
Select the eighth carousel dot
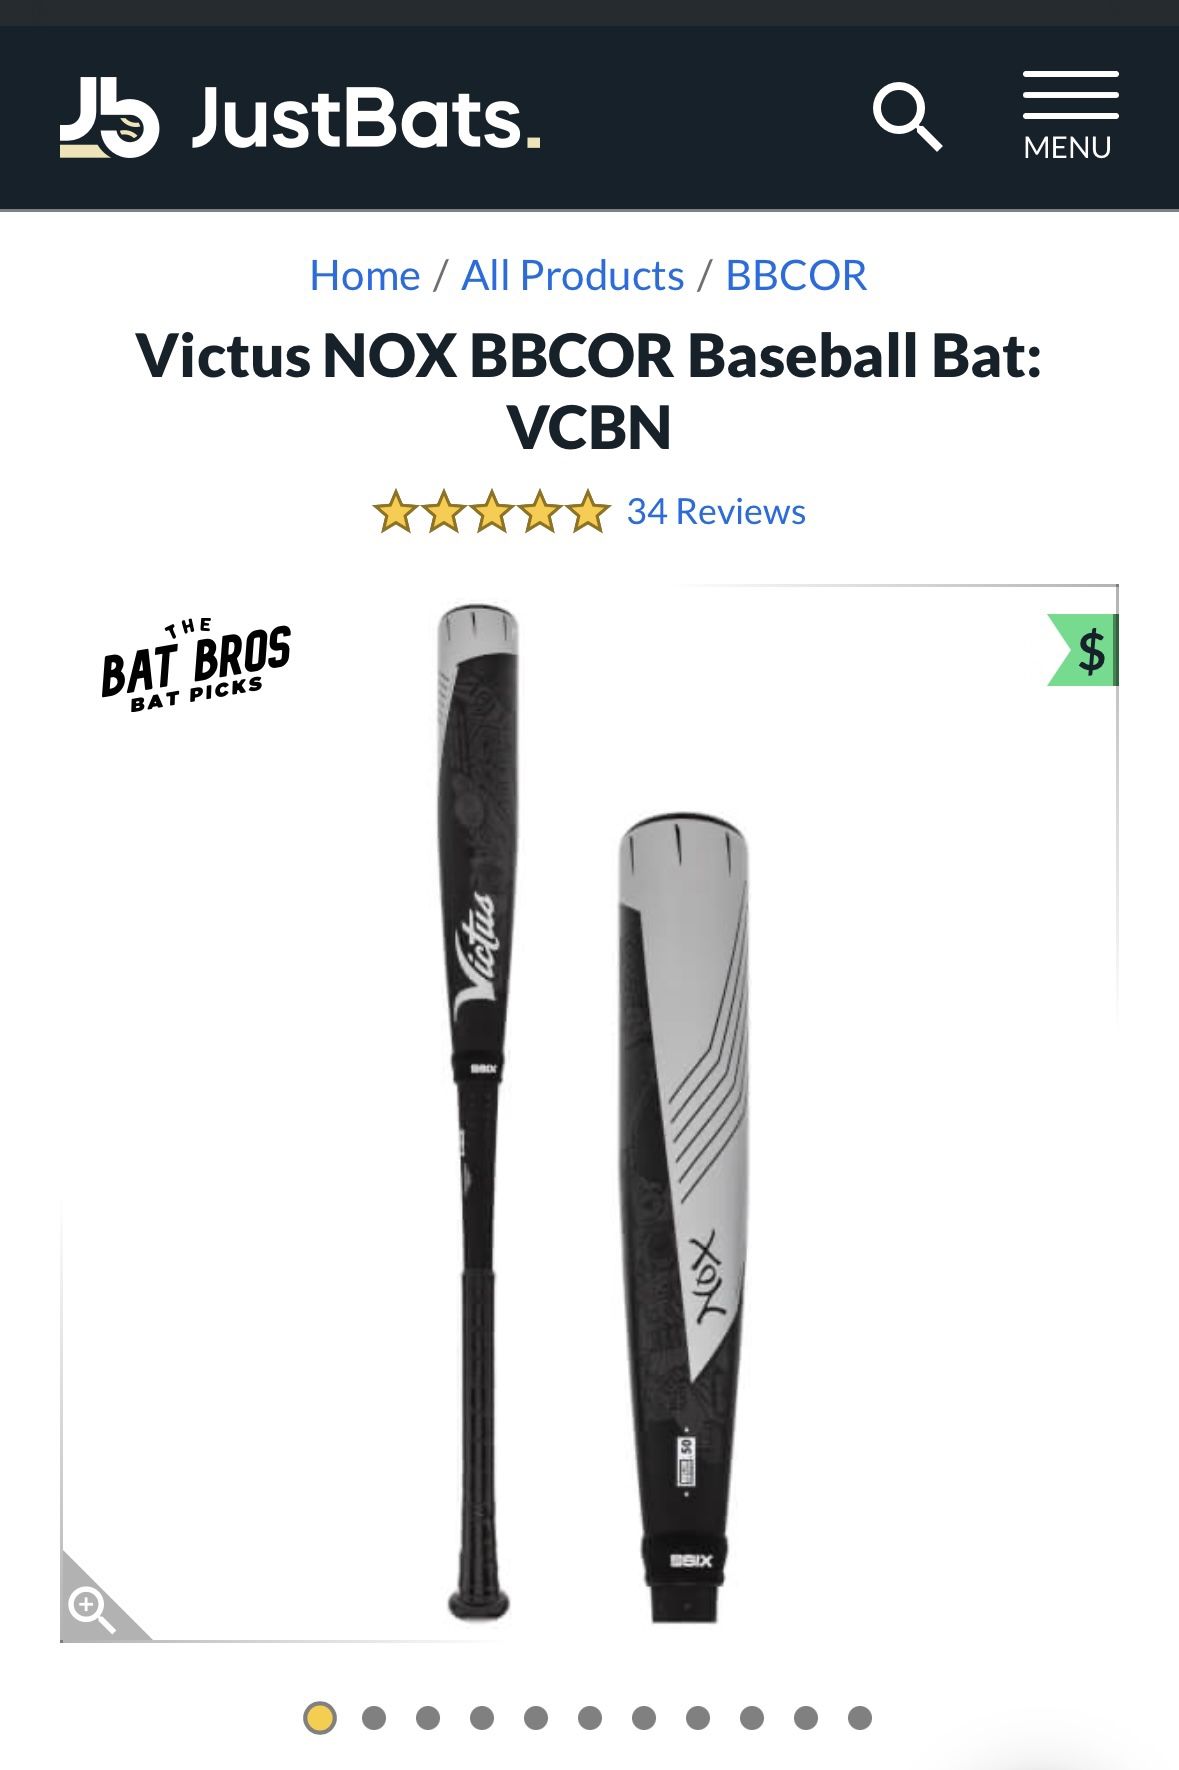click(698, 1718)
